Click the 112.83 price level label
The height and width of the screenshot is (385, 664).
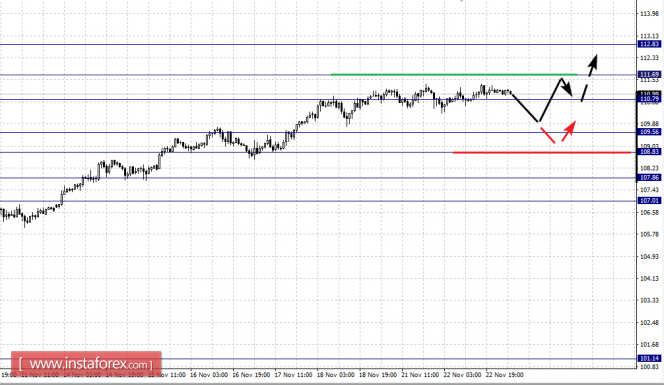[x=649, y=44]
